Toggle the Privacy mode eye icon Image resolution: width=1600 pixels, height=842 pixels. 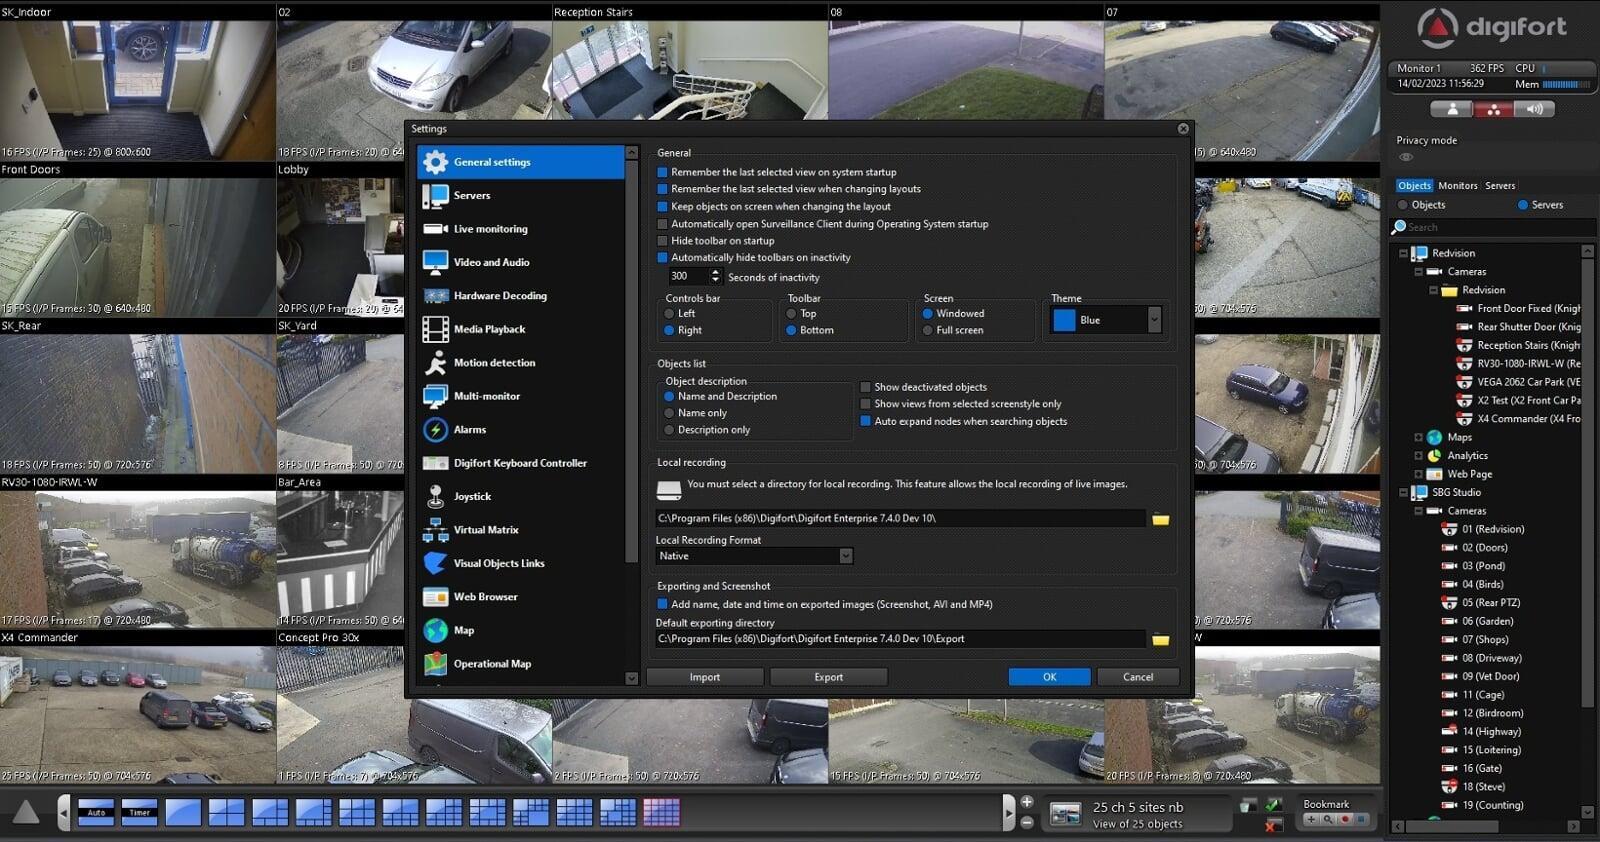coord(1406,157)
